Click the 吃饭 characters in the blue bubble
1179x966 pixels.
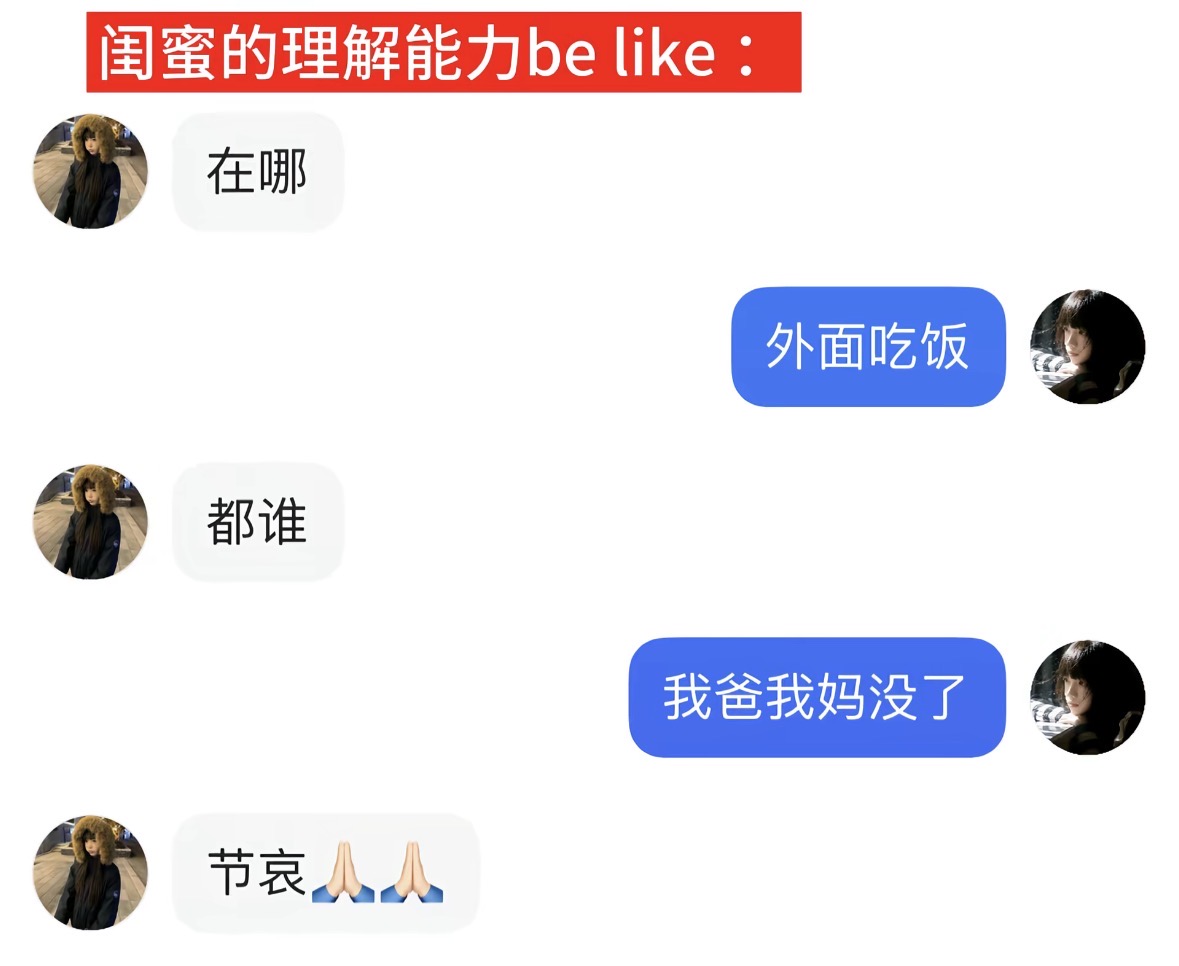(919, 347)
